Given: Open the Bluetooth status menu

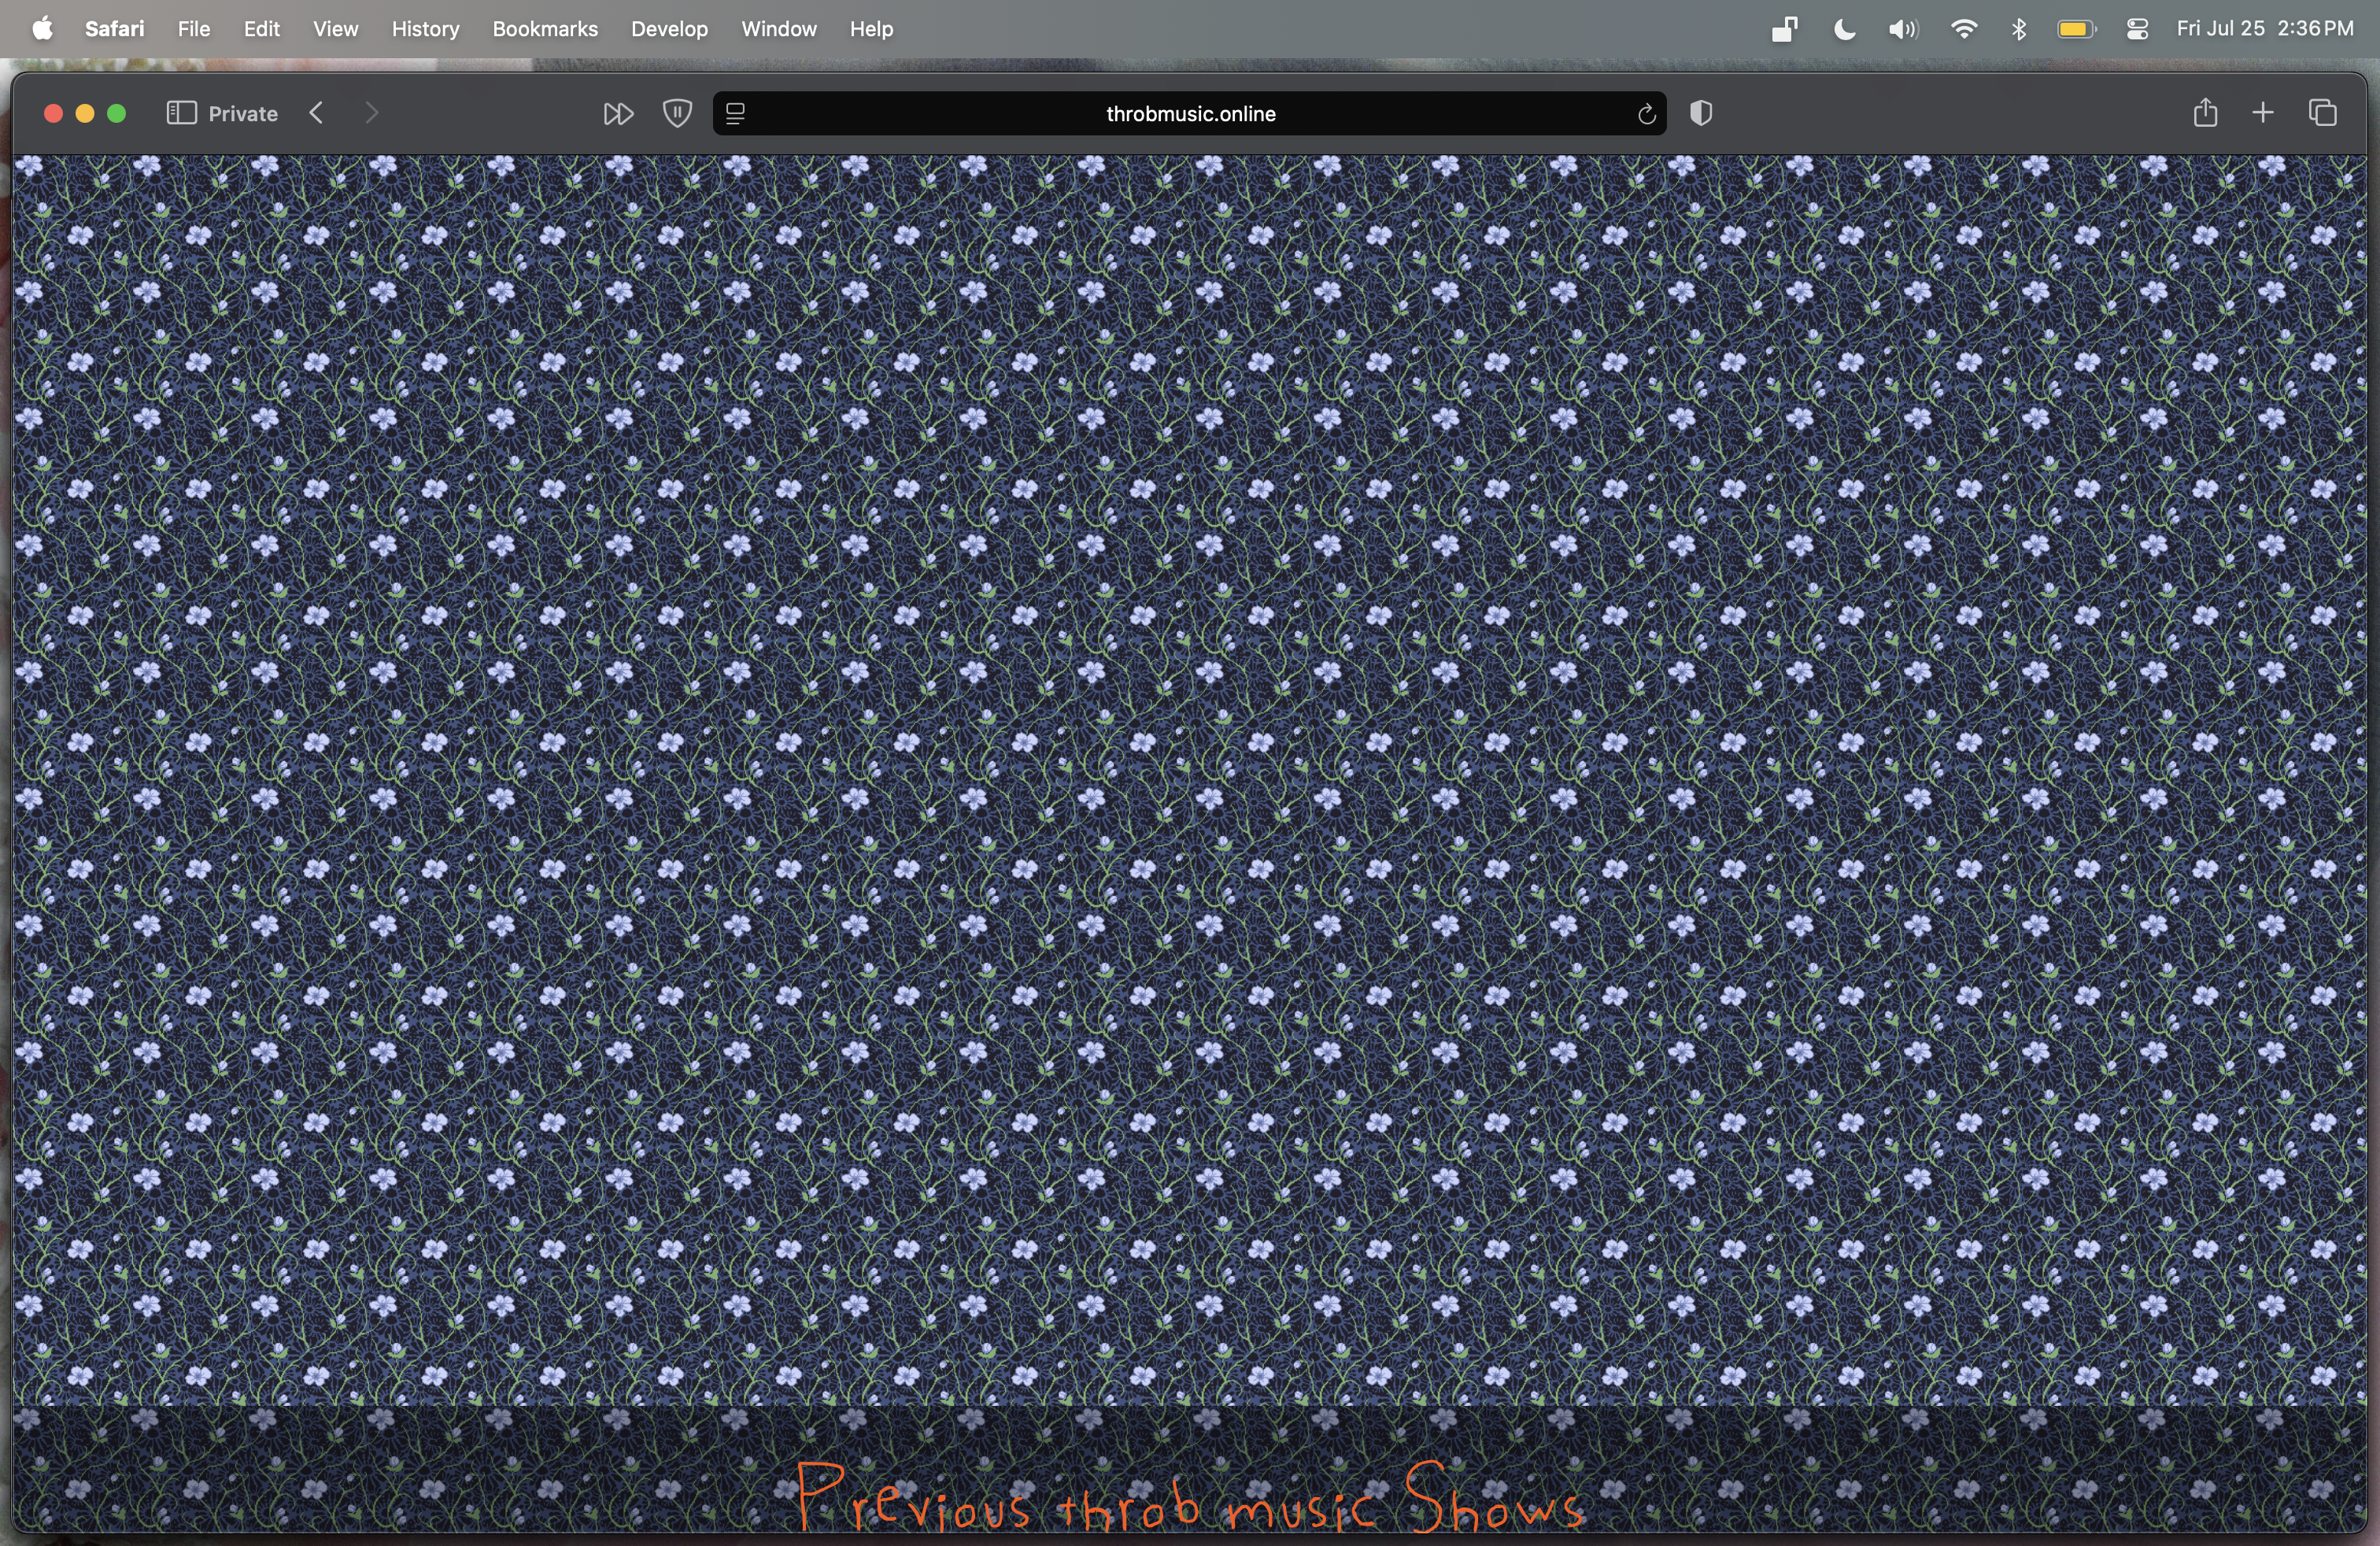Looking at the screenshot, I should 2019,29.
